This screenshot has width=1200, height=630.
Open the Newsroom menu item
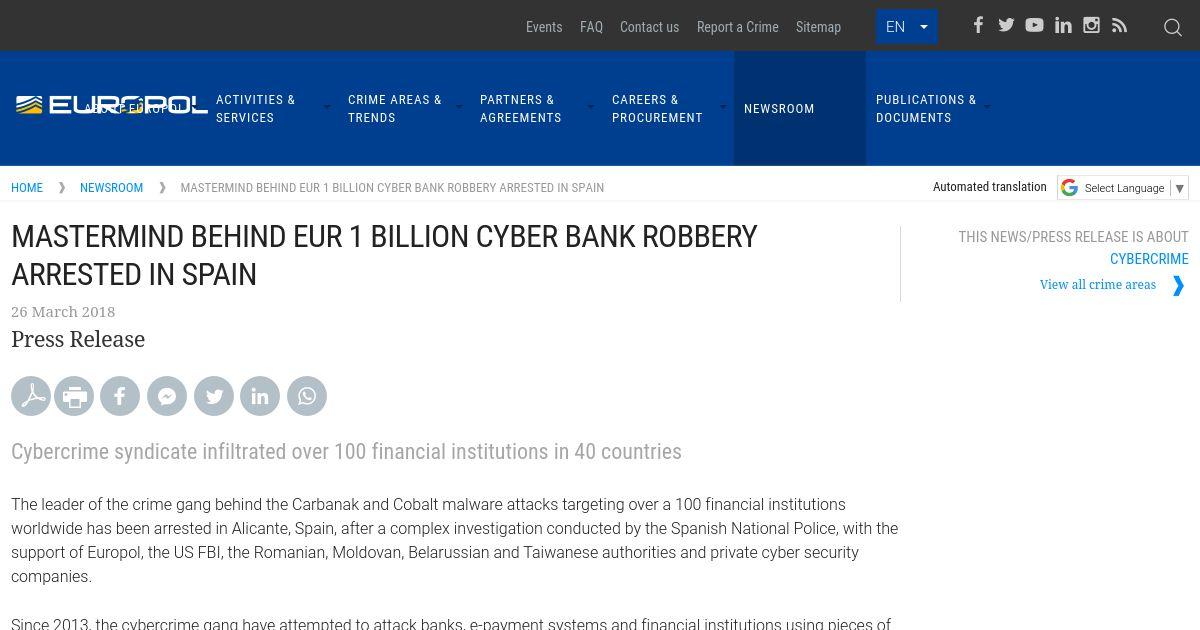(779, 108)
